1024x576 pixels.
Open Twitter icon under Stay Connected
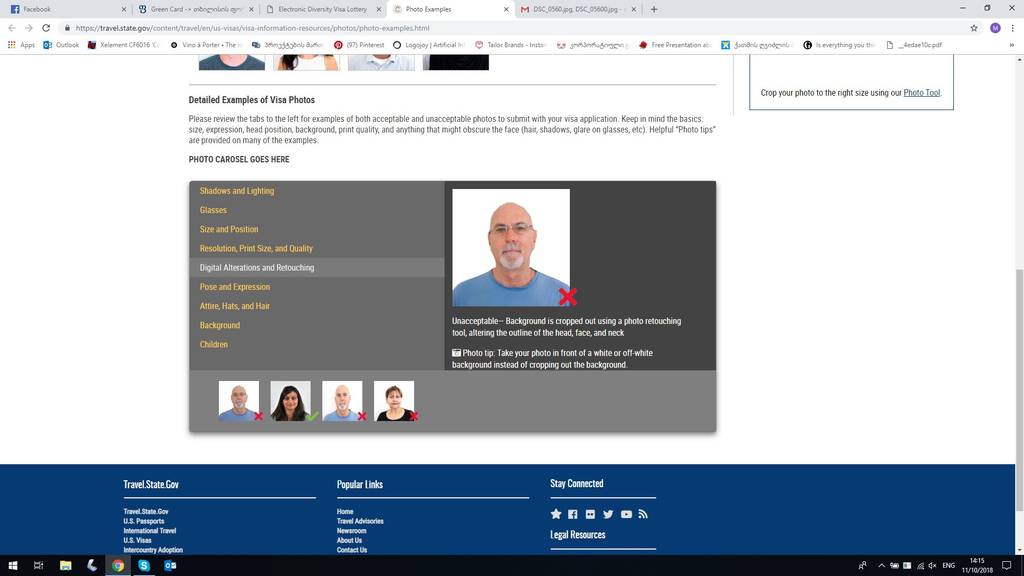click(x=608, y=514)
